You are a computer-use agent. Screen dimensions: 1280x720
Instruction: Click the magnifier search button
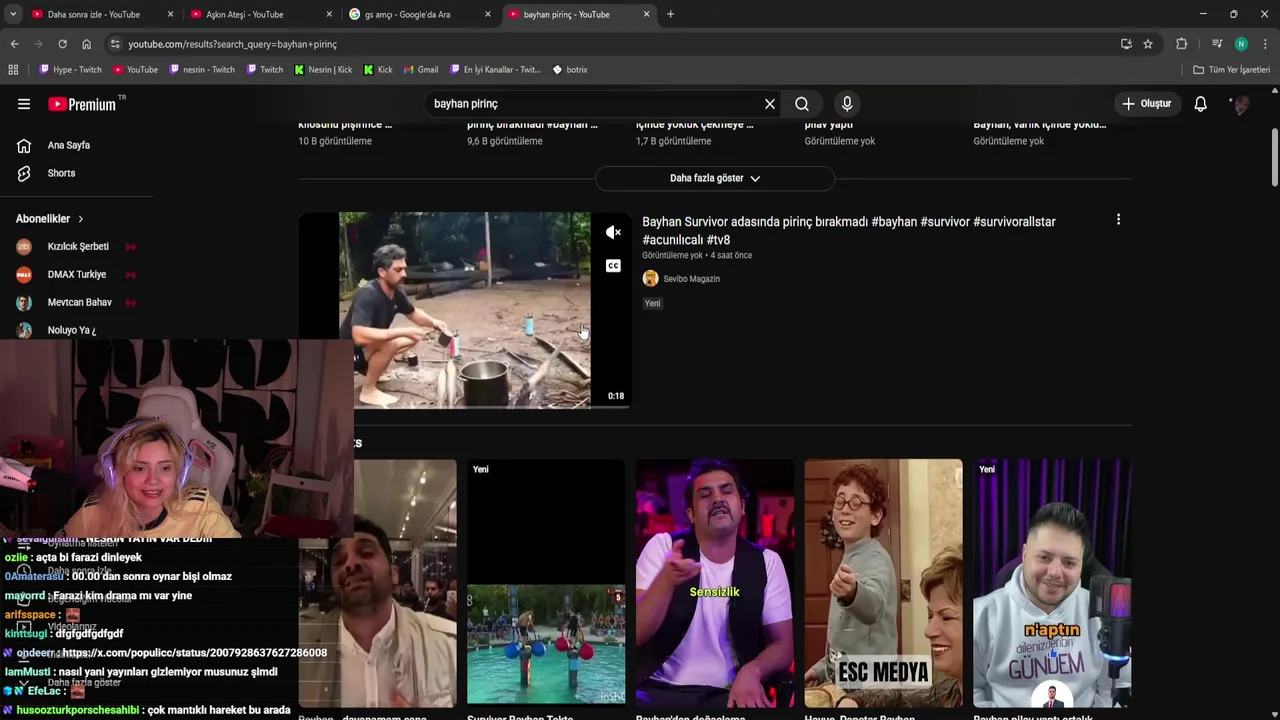(802, 104)
